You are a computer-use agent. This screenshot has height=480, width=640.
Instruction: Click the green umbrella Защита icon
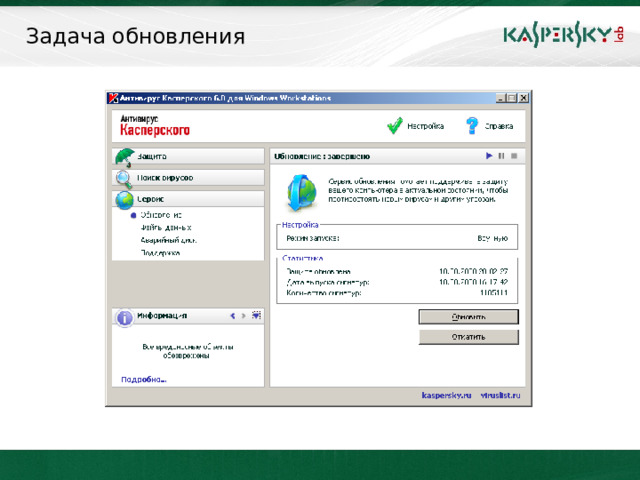click(124, 158)
